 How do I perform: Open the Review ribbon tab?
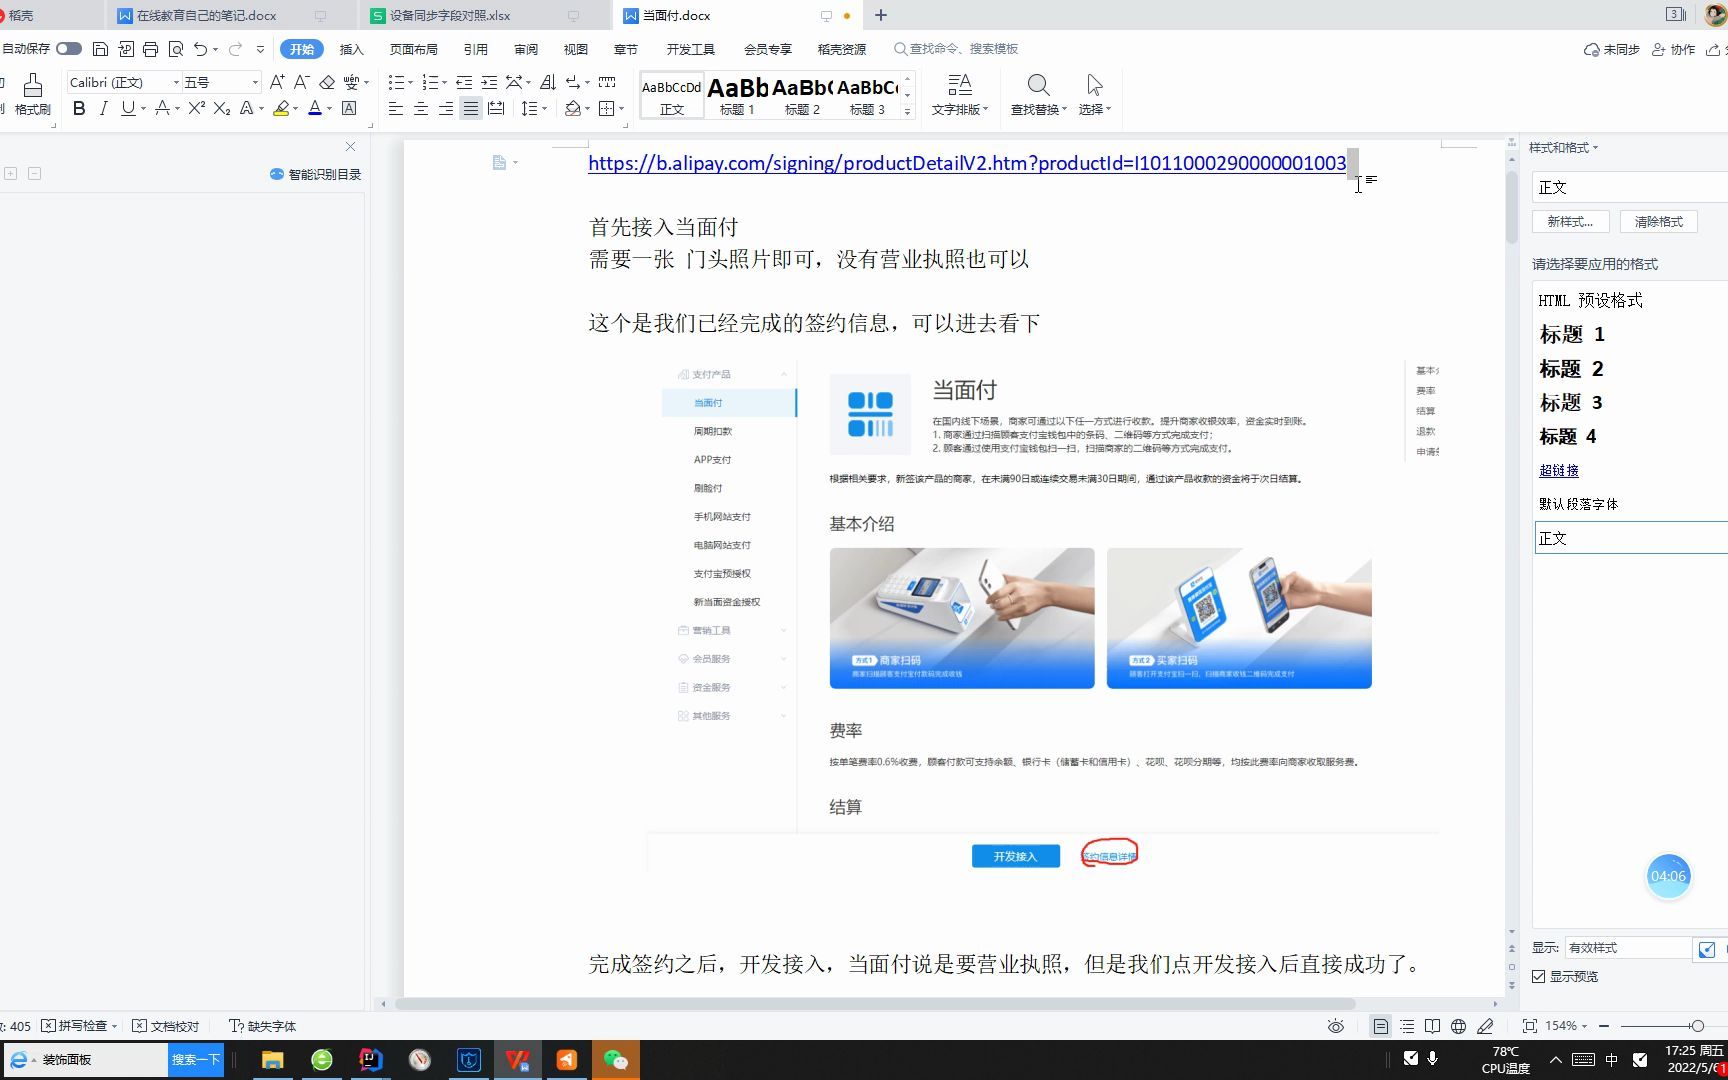click(x=526, y=49)
